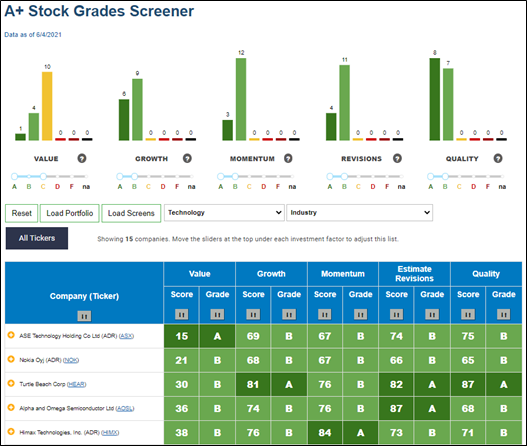
Task: Open the HEAR ticker link
Action: 77,384
